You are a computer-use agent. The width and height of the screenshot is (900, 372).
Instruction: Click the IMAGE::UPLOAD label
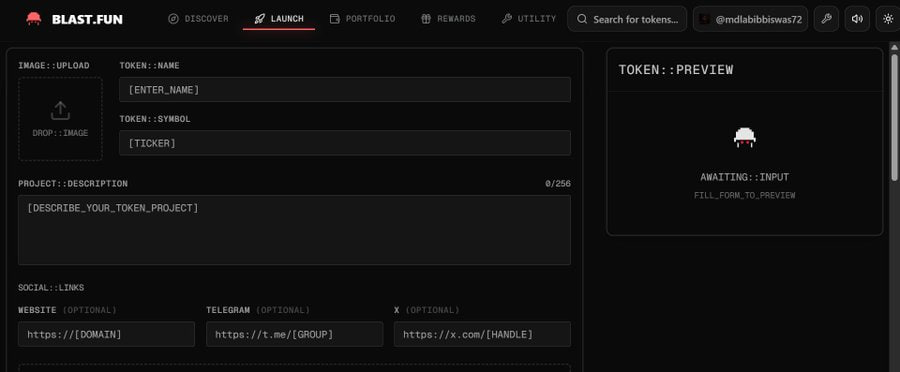pos(54,65)
